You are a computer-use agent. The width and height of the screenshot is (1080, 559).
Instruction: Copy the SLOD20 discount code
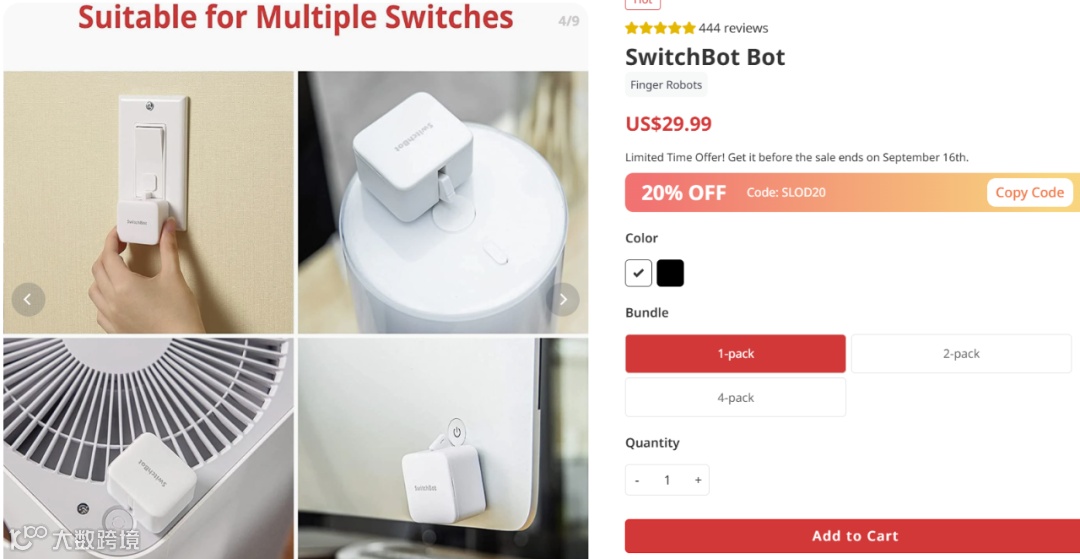[x=1030, y=193]
